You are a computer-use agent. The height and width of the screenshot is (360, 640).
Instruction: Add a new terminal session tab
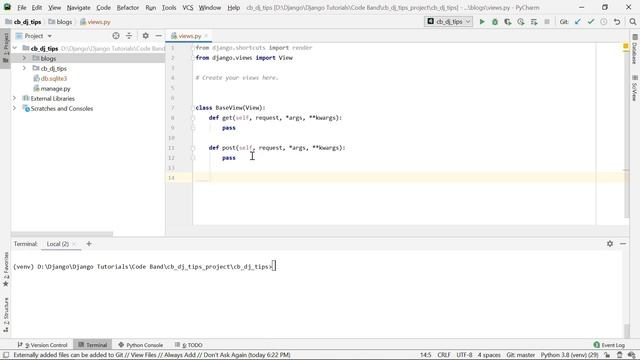[89, 244]
